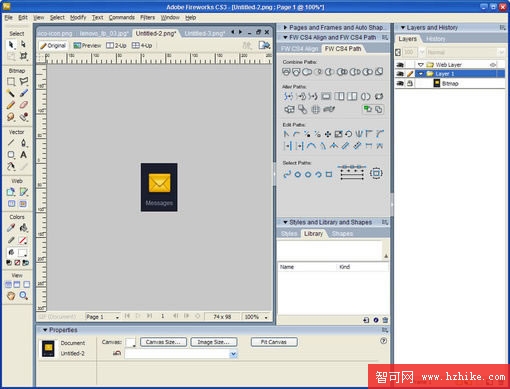
Task: Select the Eyedropper tool in Colors
Action: pyautogui.click(x=11, y=228)
